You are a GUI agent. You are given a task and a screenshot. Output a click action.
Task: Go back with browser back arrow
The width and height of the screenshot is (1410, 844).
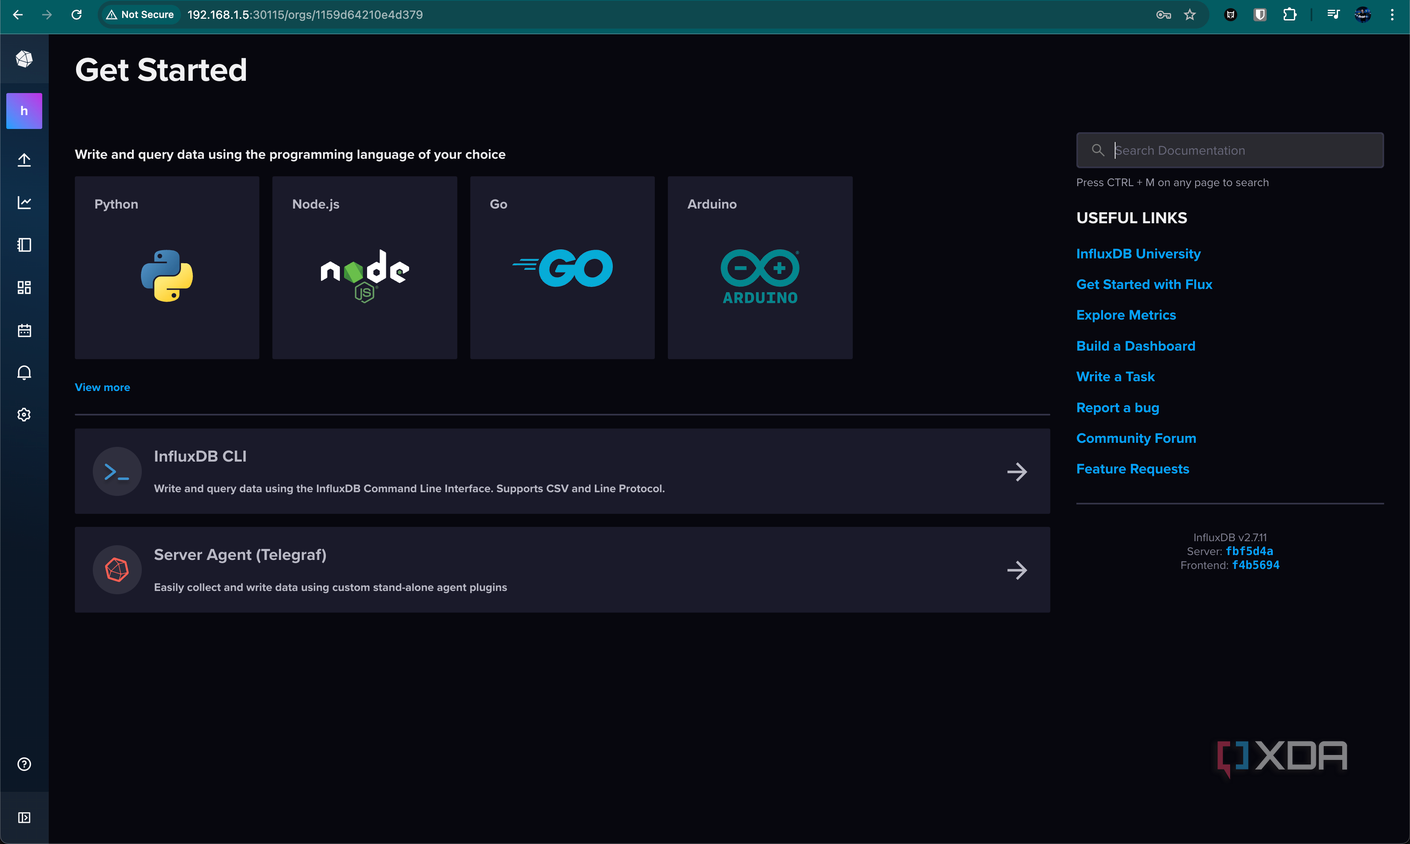[18, 15]
